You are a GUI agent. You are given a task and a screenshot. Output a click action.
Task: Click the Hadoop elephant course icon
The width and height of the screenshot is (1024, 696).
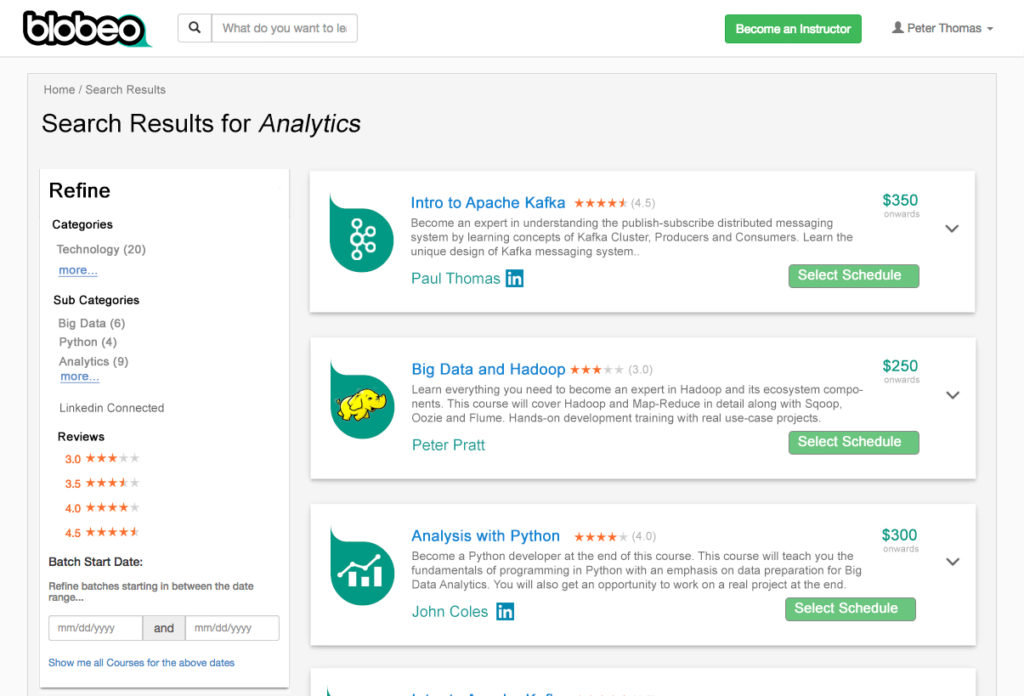[362, 403]
